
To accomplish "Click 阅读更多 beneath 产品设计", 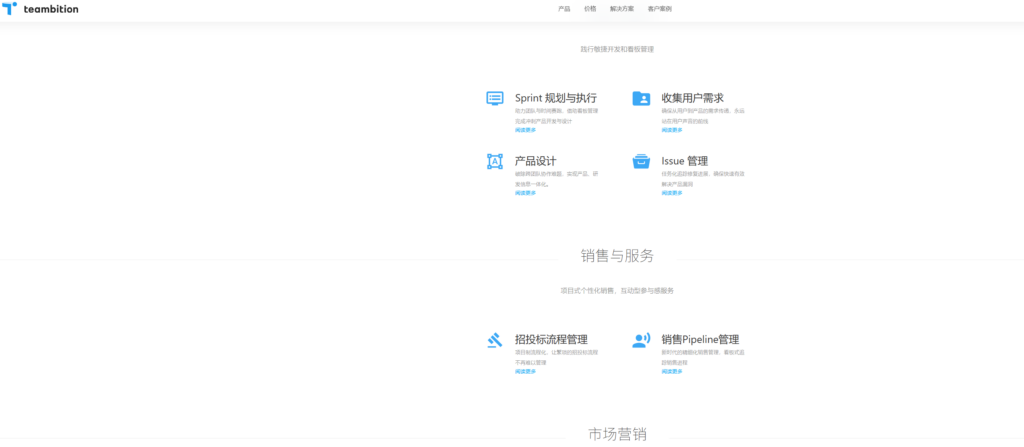I will coord(525,193).
